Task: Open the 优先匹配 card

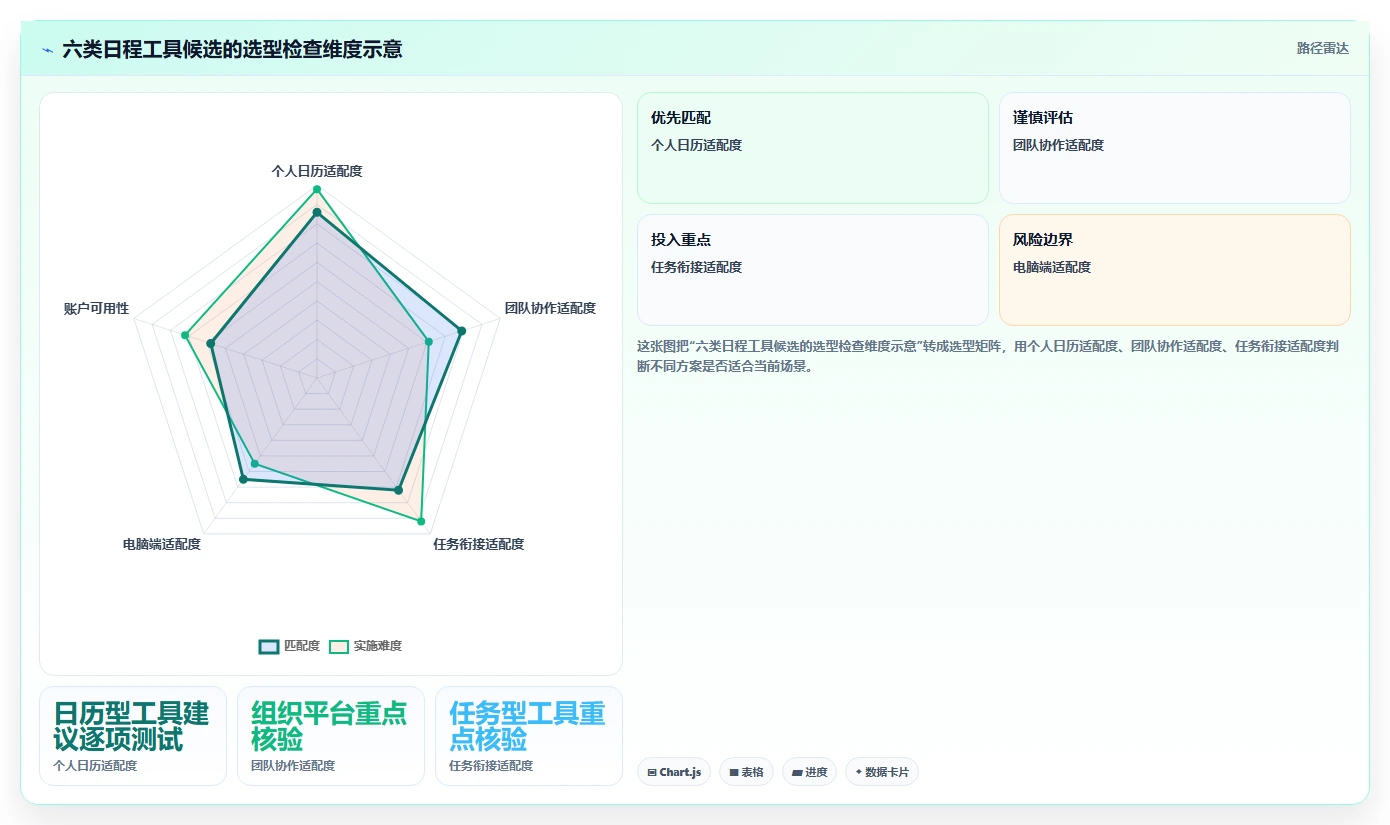Action: click(813, 148)
